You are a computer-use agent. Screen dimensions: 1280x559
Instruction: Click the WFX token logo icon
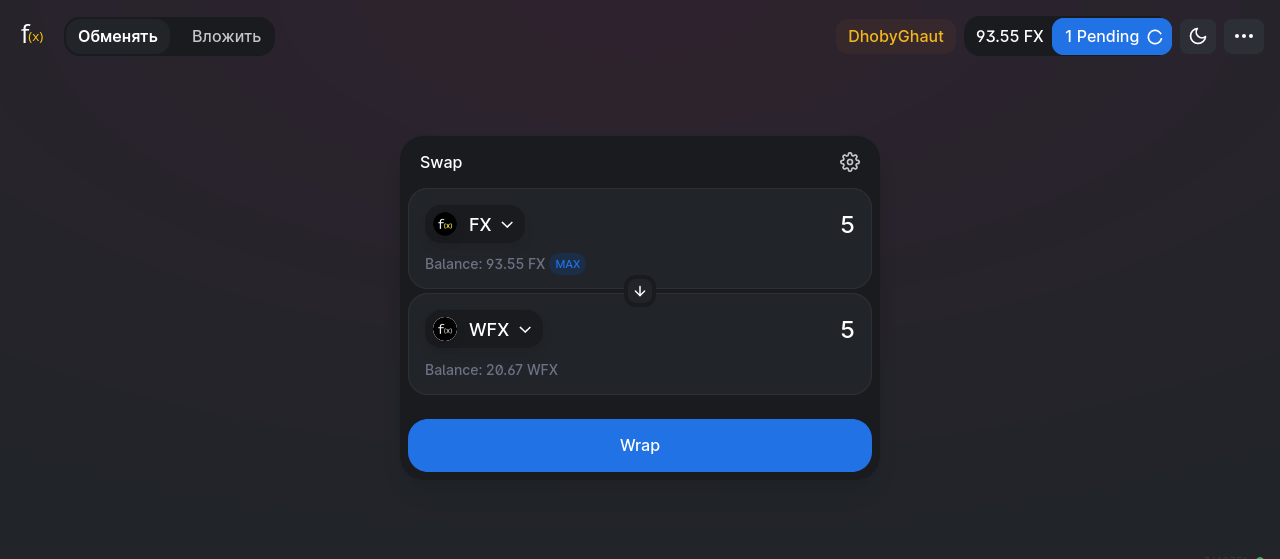point(445,329)
